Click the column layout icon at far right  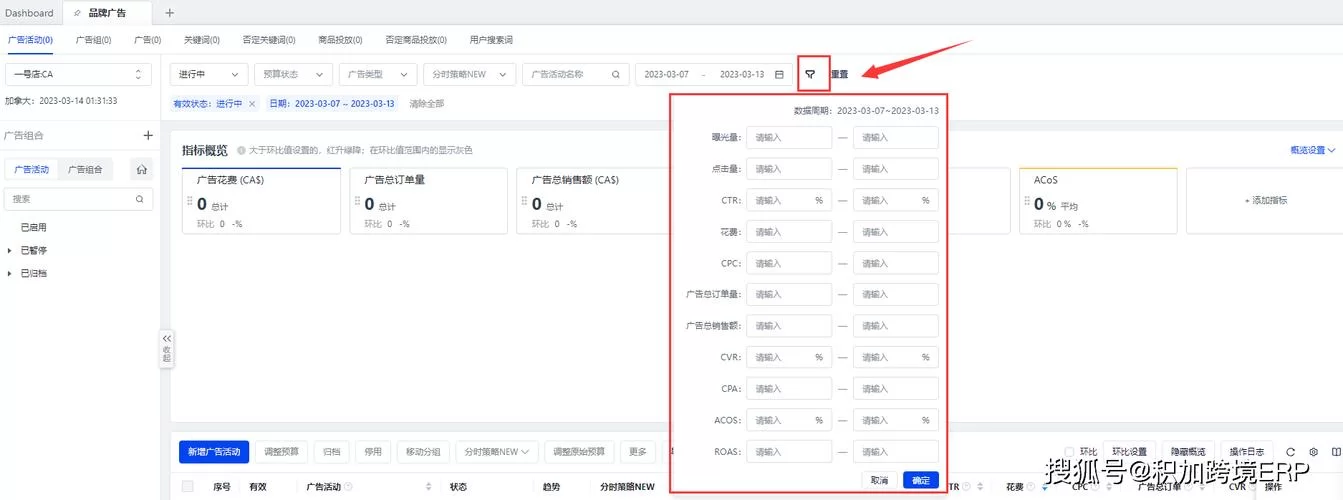(1336, 452)
